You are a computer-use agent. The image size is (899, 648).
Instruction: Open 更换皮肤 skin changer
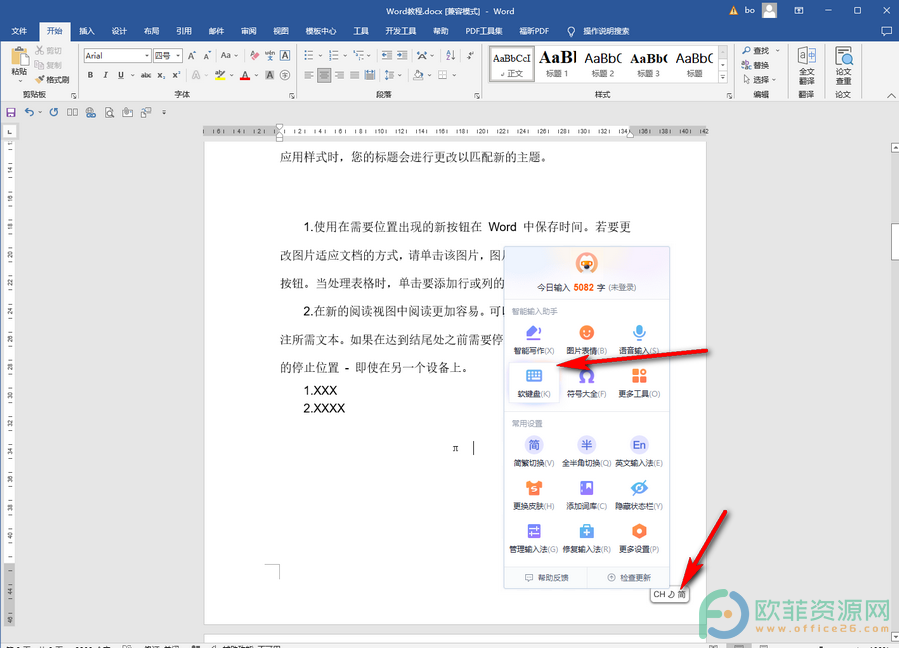[534, 495]
